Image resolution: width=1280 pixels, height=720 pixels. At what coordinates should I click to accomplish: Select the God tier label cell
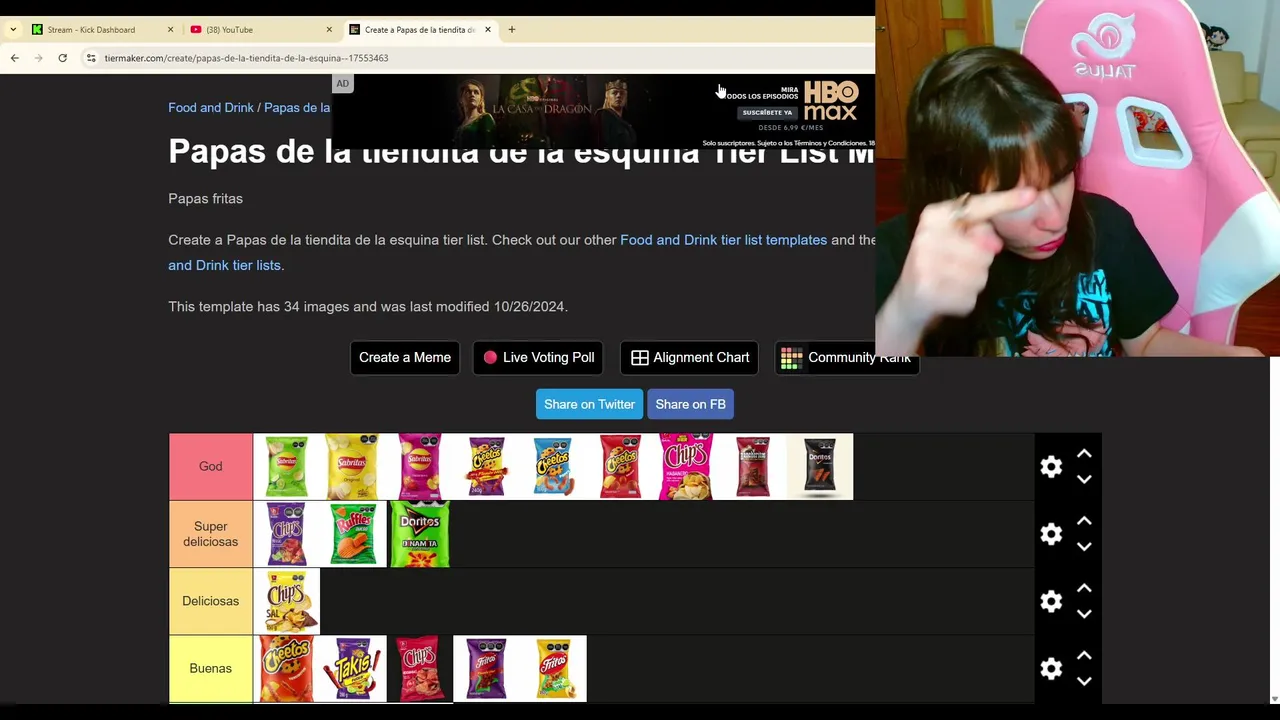point(211,466)
